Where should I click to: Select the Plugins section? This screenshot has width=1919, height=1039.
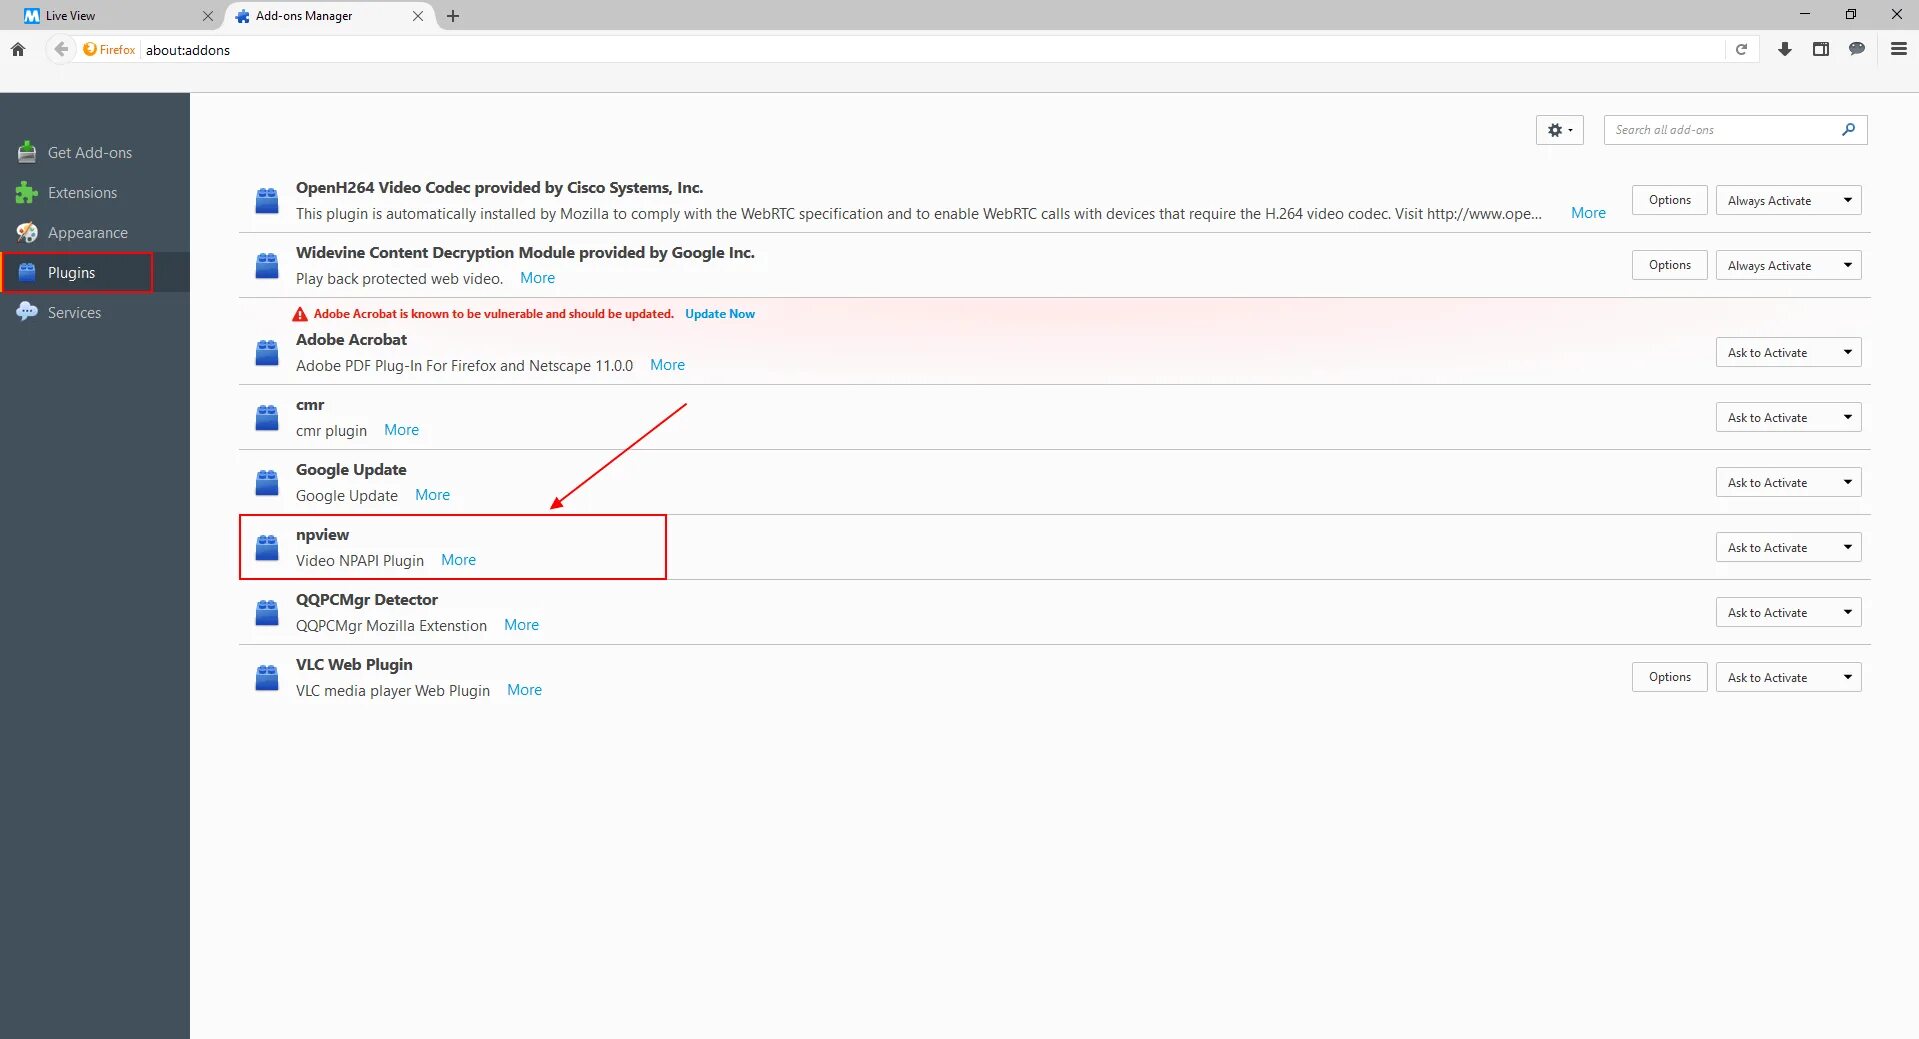tap(95, 272)
